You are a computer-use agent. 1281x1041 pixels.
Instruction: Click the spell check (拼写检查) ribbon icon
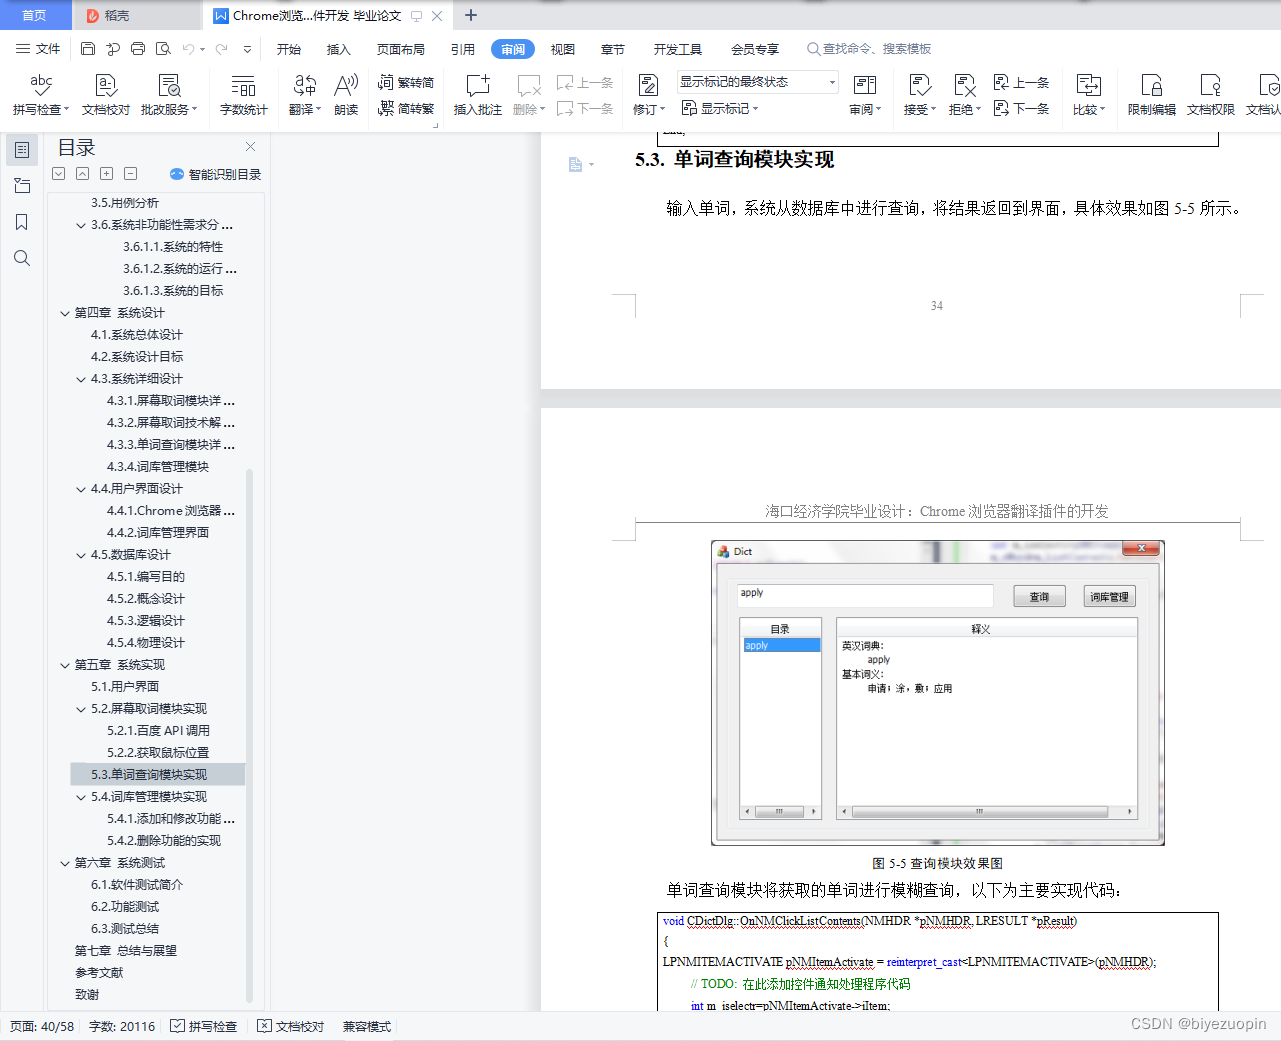[x=40, y=95]
